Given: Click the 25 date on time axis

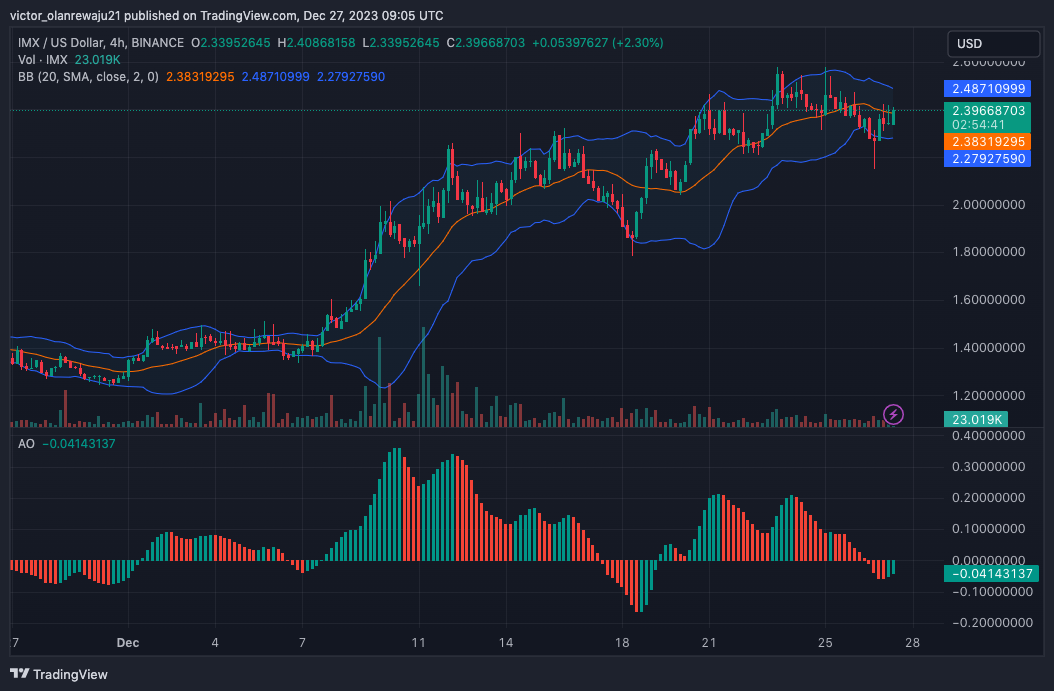Looking at the screenshot, I should pyautogui.click(x=825, y=643).
